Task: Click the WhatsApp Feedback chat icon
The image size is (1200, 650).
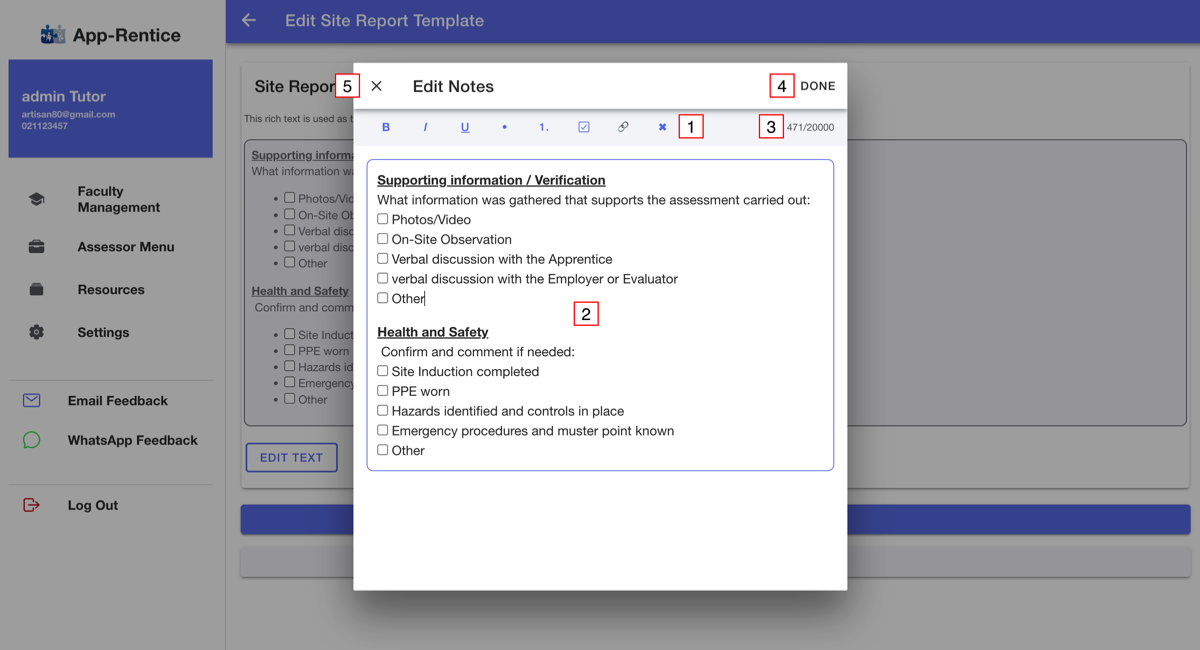Action: 32,440
